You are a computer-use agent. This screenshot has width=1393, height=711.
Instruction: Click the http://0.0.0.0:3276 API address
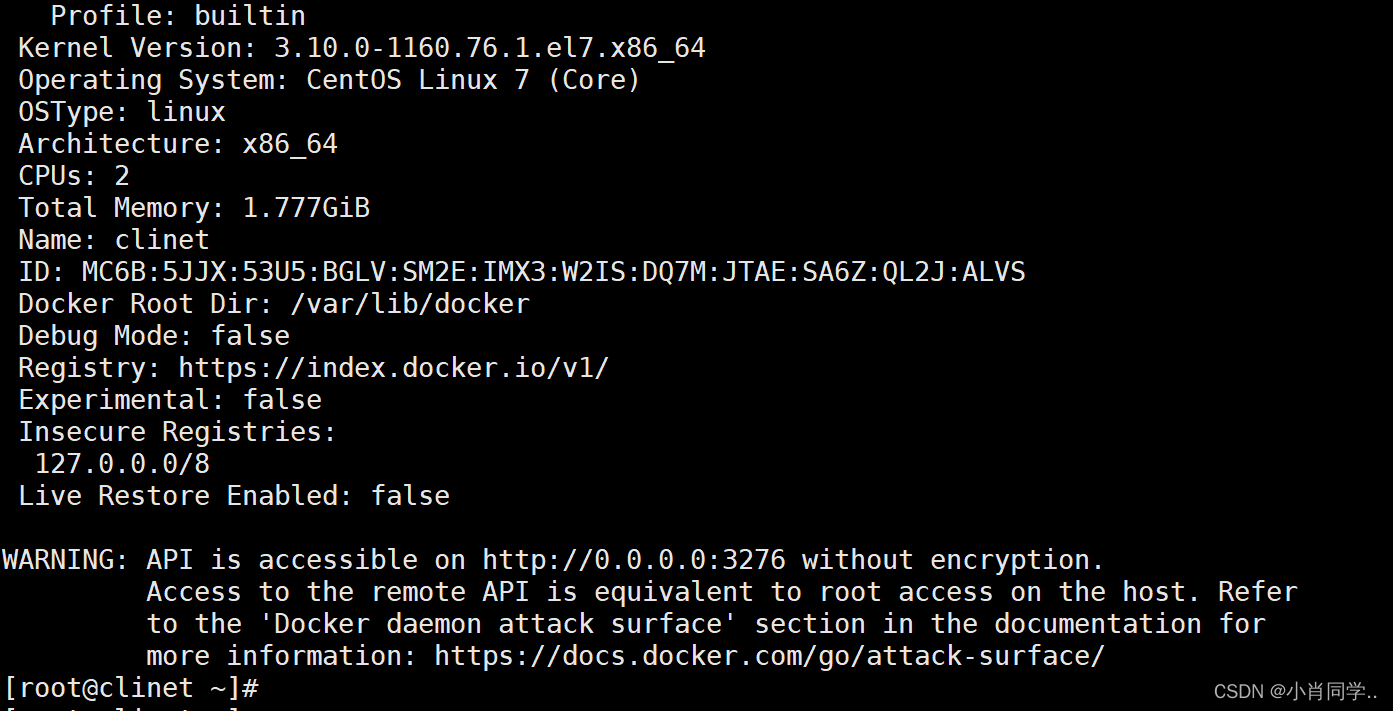pos(634,560)
